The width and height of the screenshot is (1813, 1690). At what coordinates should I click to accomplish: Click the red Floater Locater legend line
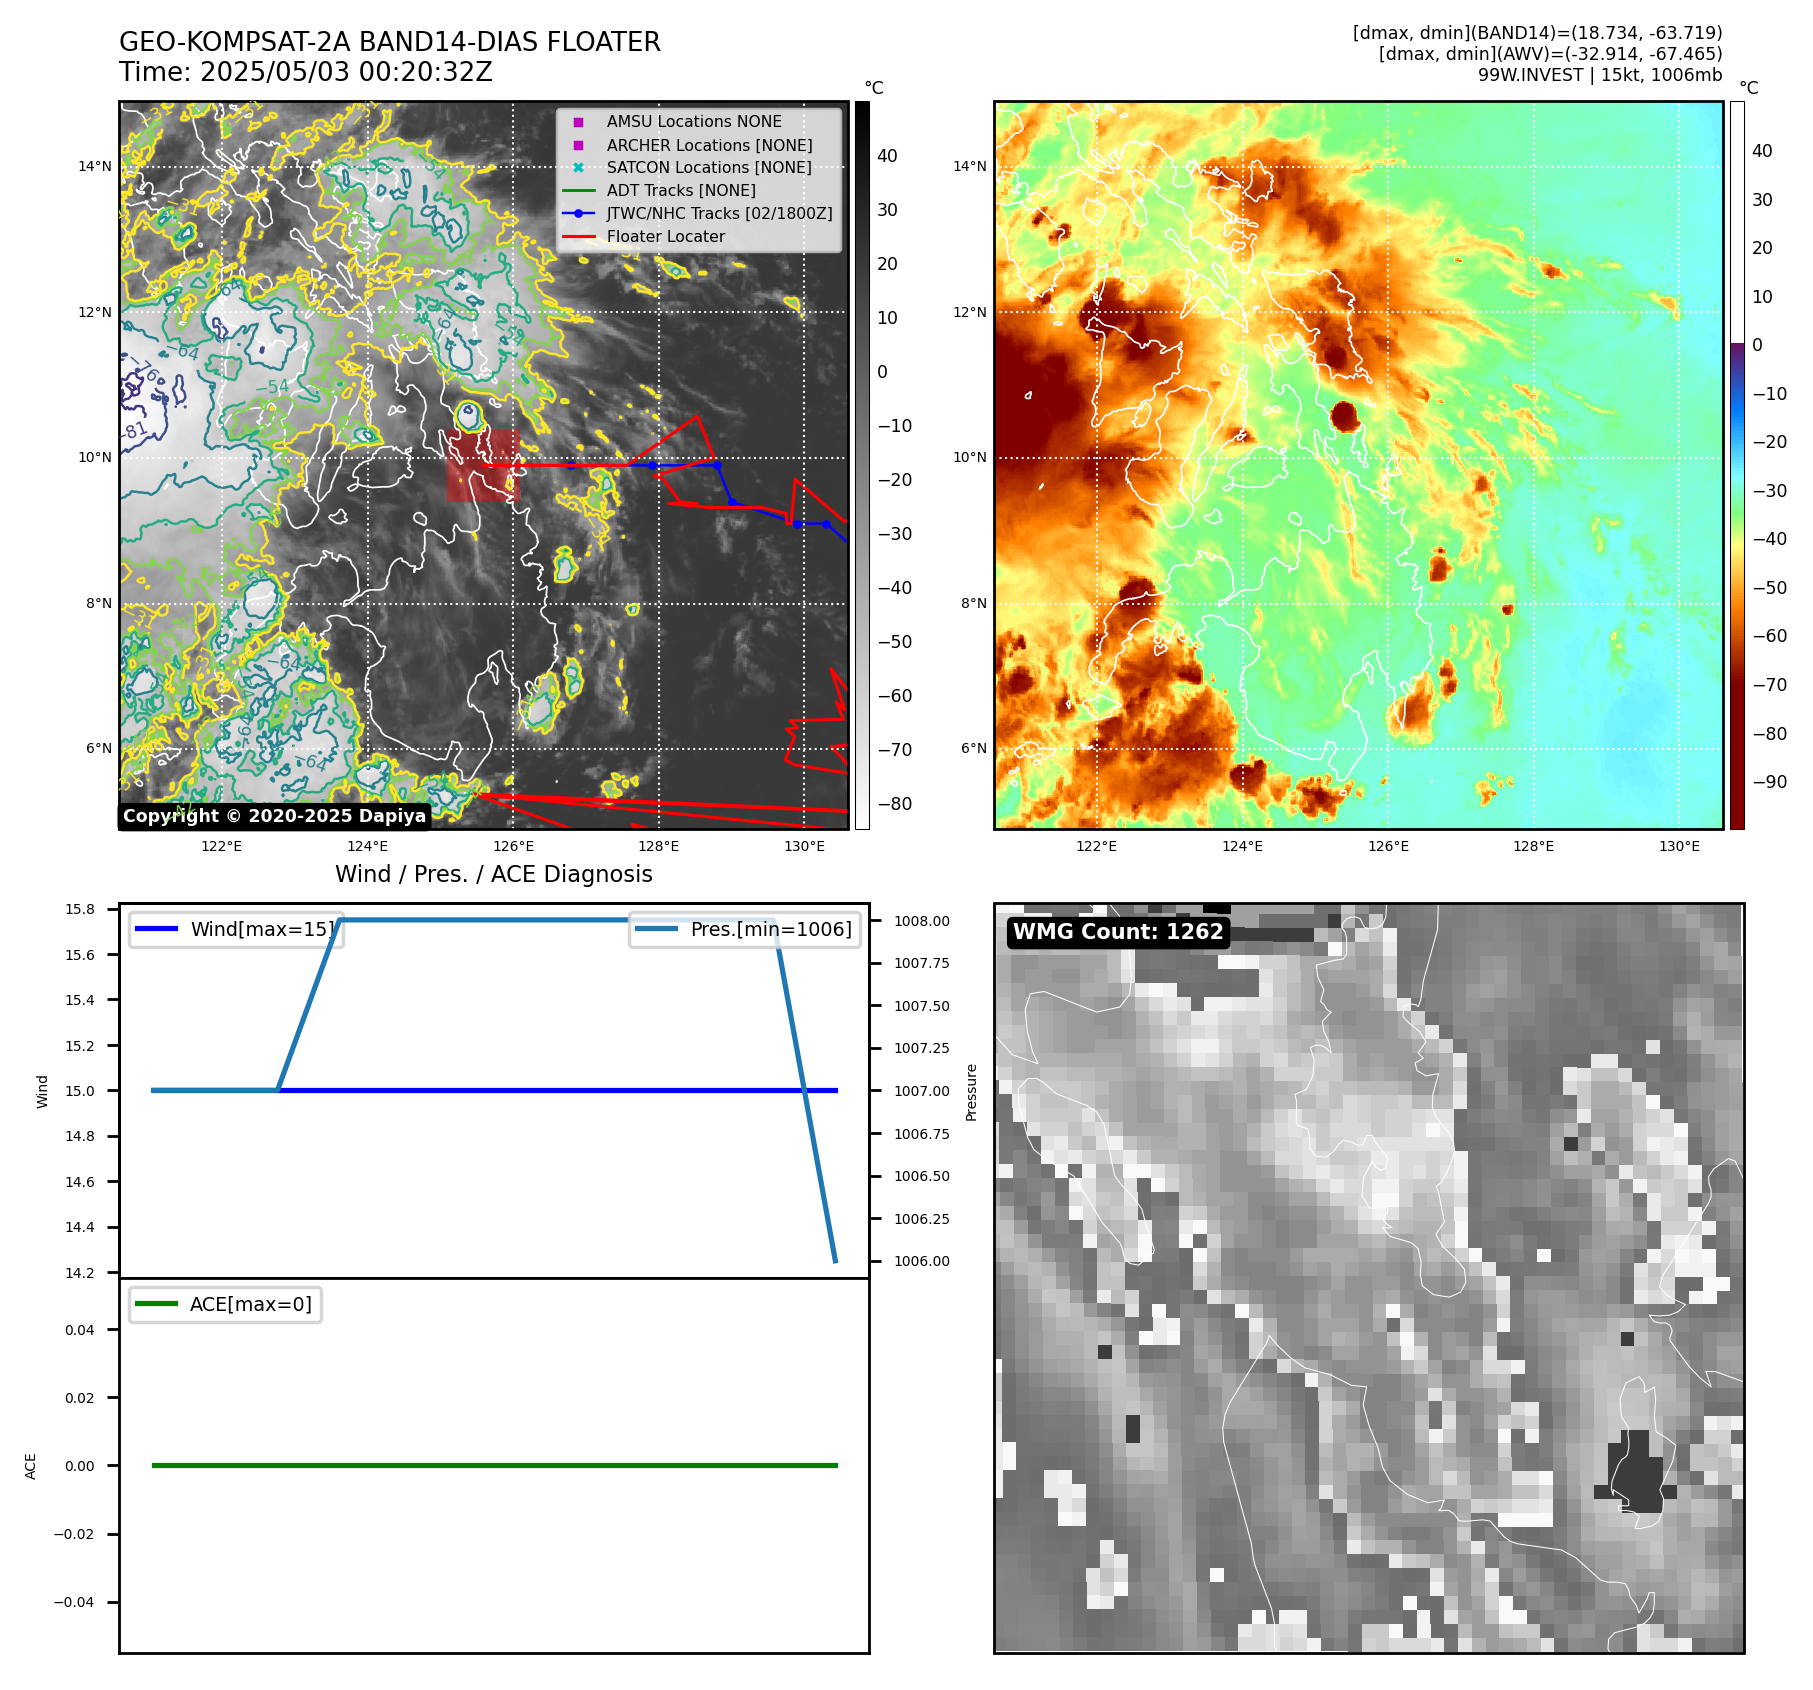[578, 236]
